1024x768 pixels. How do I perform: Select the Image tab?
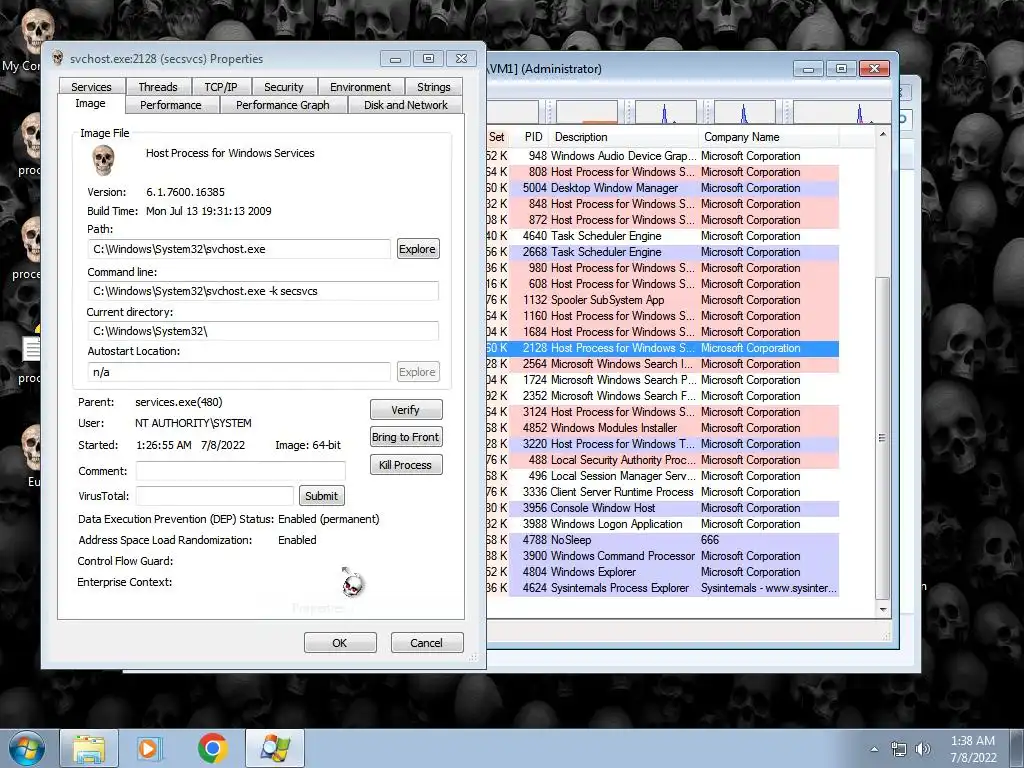[90, 103]
